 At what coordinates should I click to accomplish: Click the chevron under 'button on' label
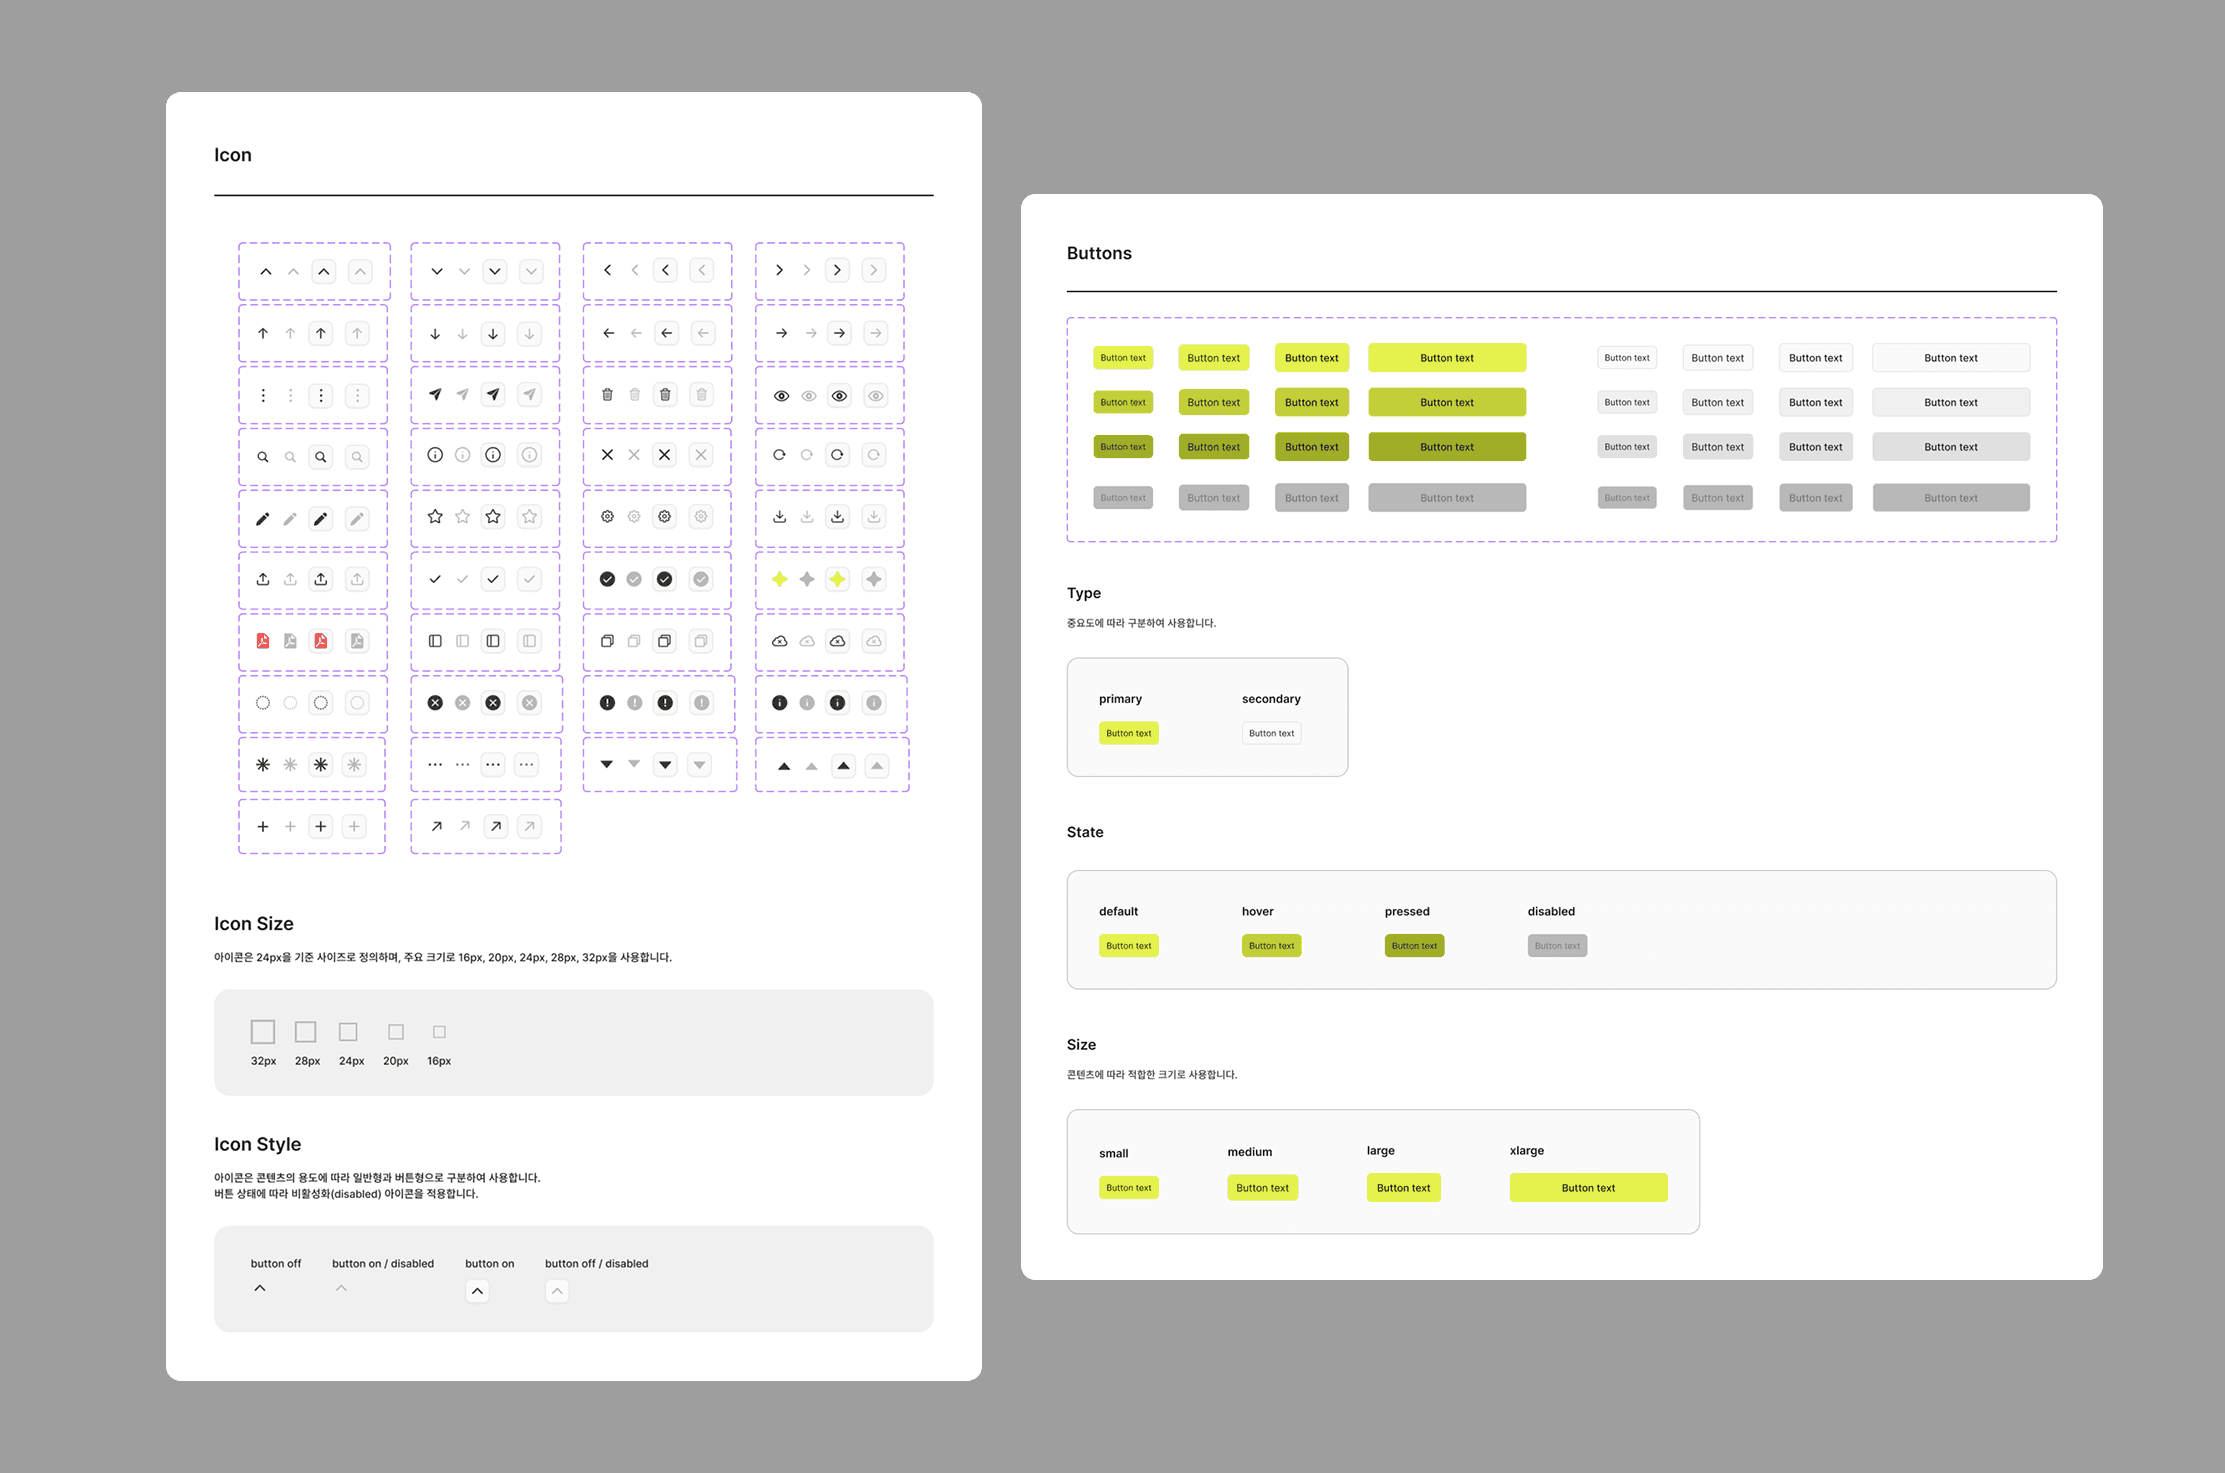pos(477,1291)
